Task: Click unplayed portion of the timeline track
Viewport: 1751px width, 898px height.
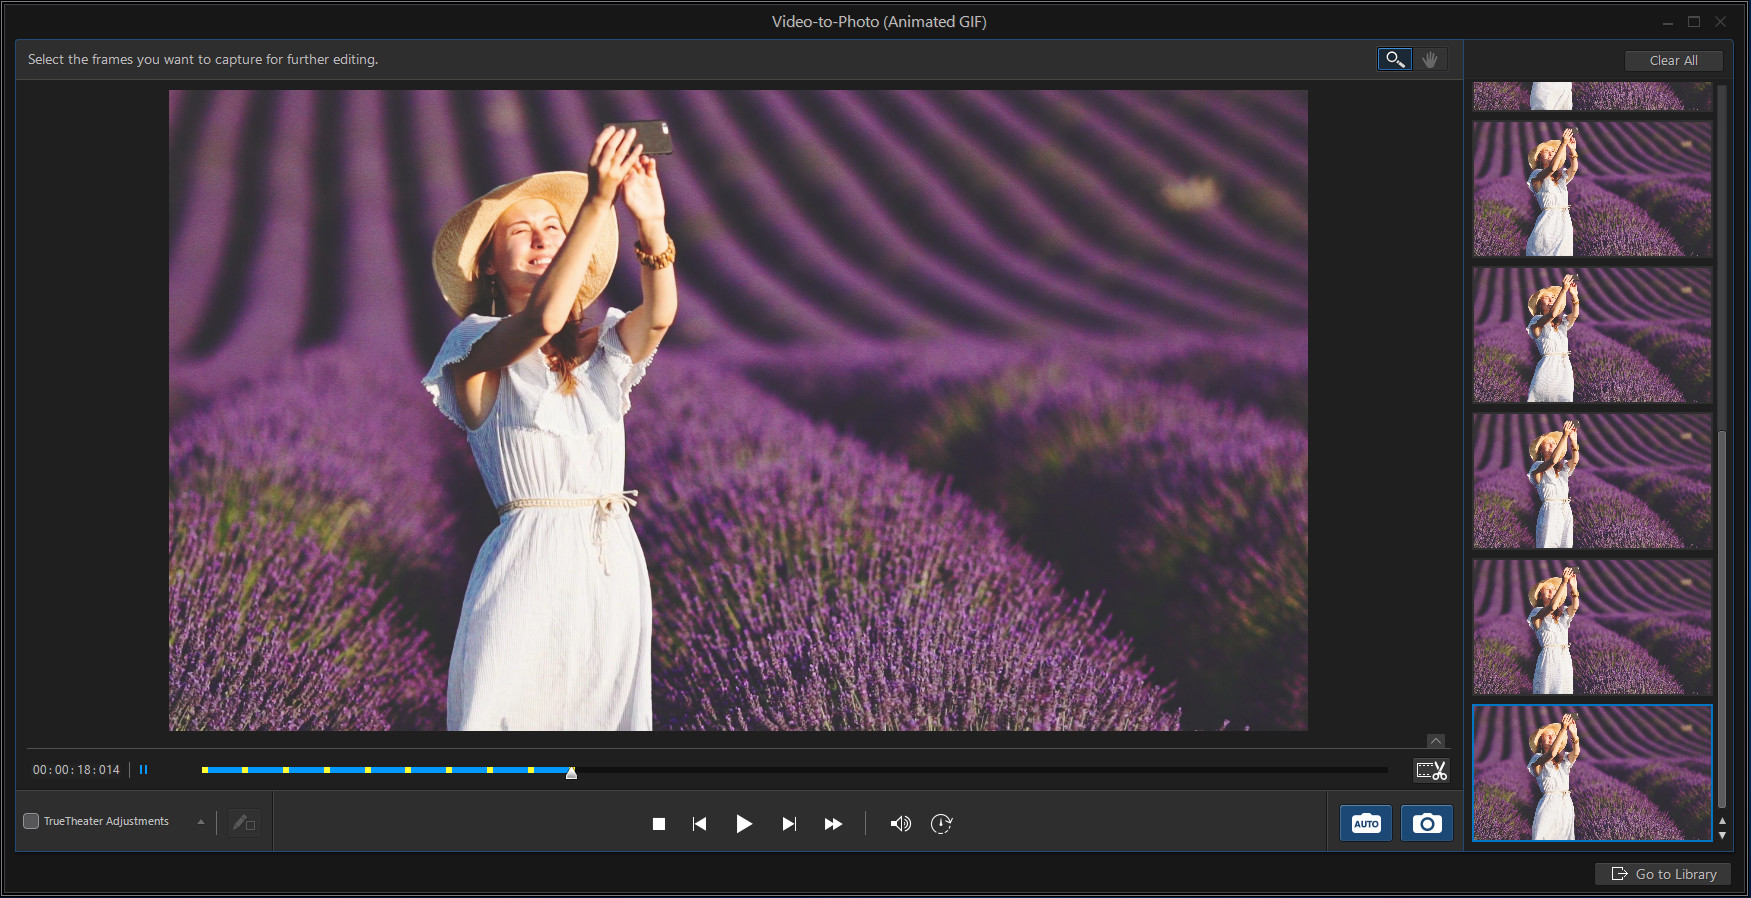Action: point(980,770)
